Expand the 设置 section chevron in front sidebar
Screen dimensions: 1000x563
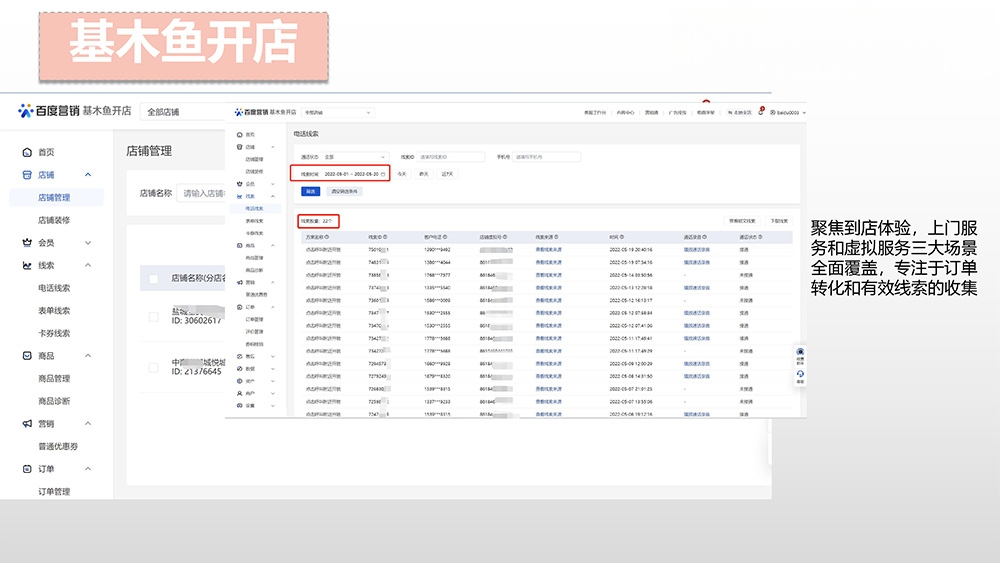273,406
